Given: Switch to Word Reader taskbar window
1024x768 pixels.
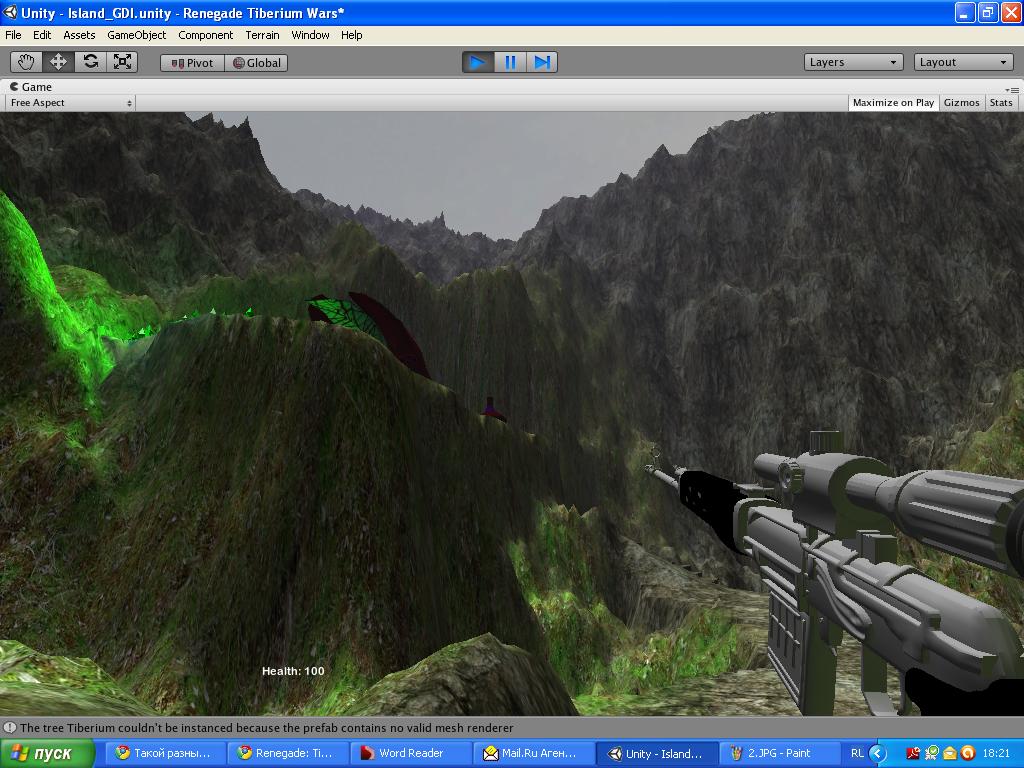Looking at the screenshot, I should pos(411,754).
